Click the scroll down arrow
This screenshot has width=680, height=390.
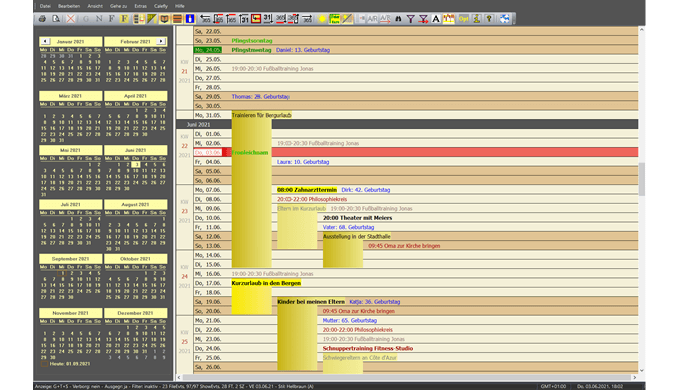(x=642, y=370)
